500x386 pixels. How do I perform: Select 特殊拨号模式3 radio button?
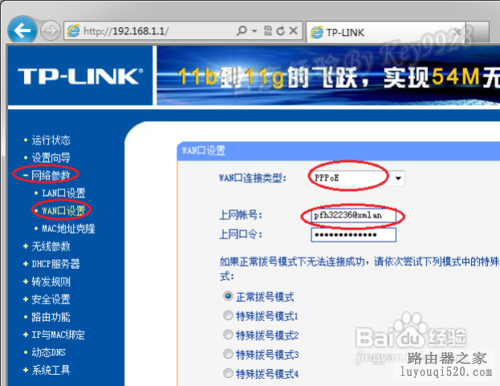(228, 354)
